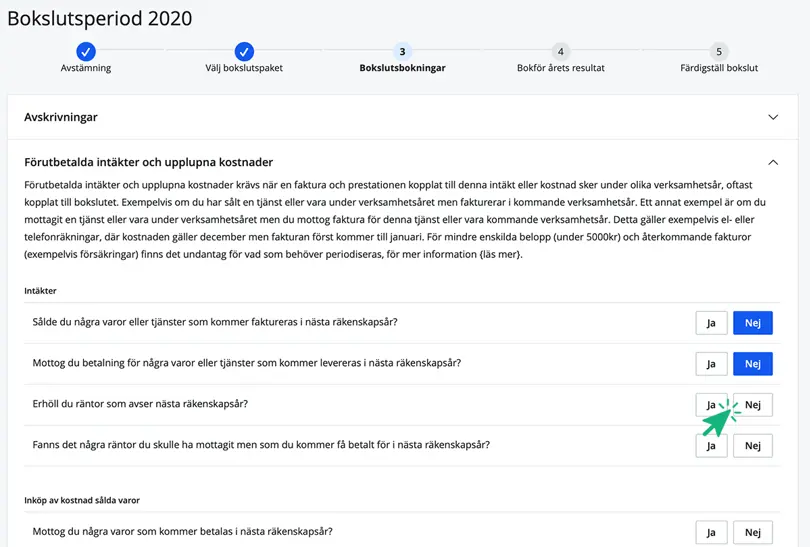Answer Nej for Mottog du några varor
This screenshot has width=810, height=547.
pyautogui.click(x=753, y=533)
